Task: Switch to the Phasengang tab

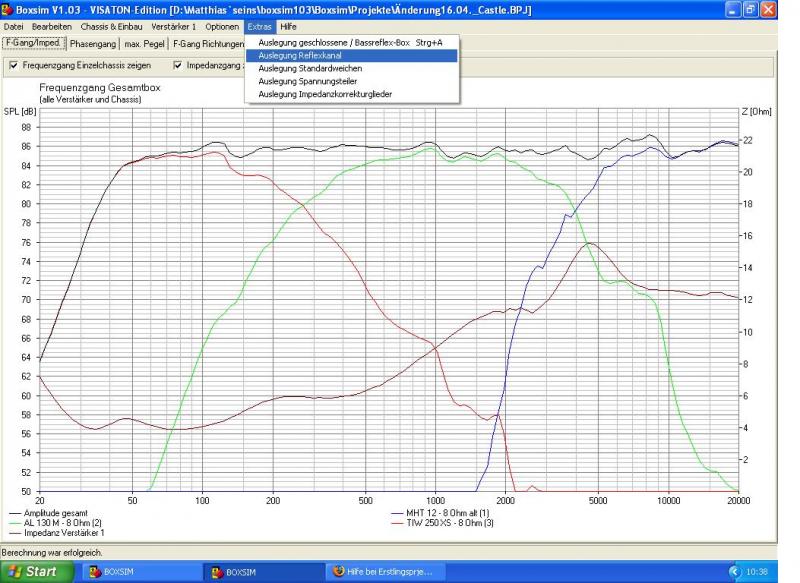Action: pyautogui.click(x=93, y=43)
